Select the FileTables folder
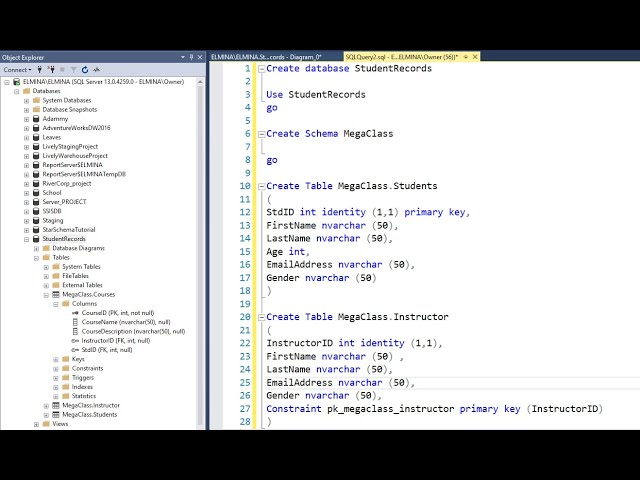Viewport: 640px width, 480px height. (x=76, y=276)
